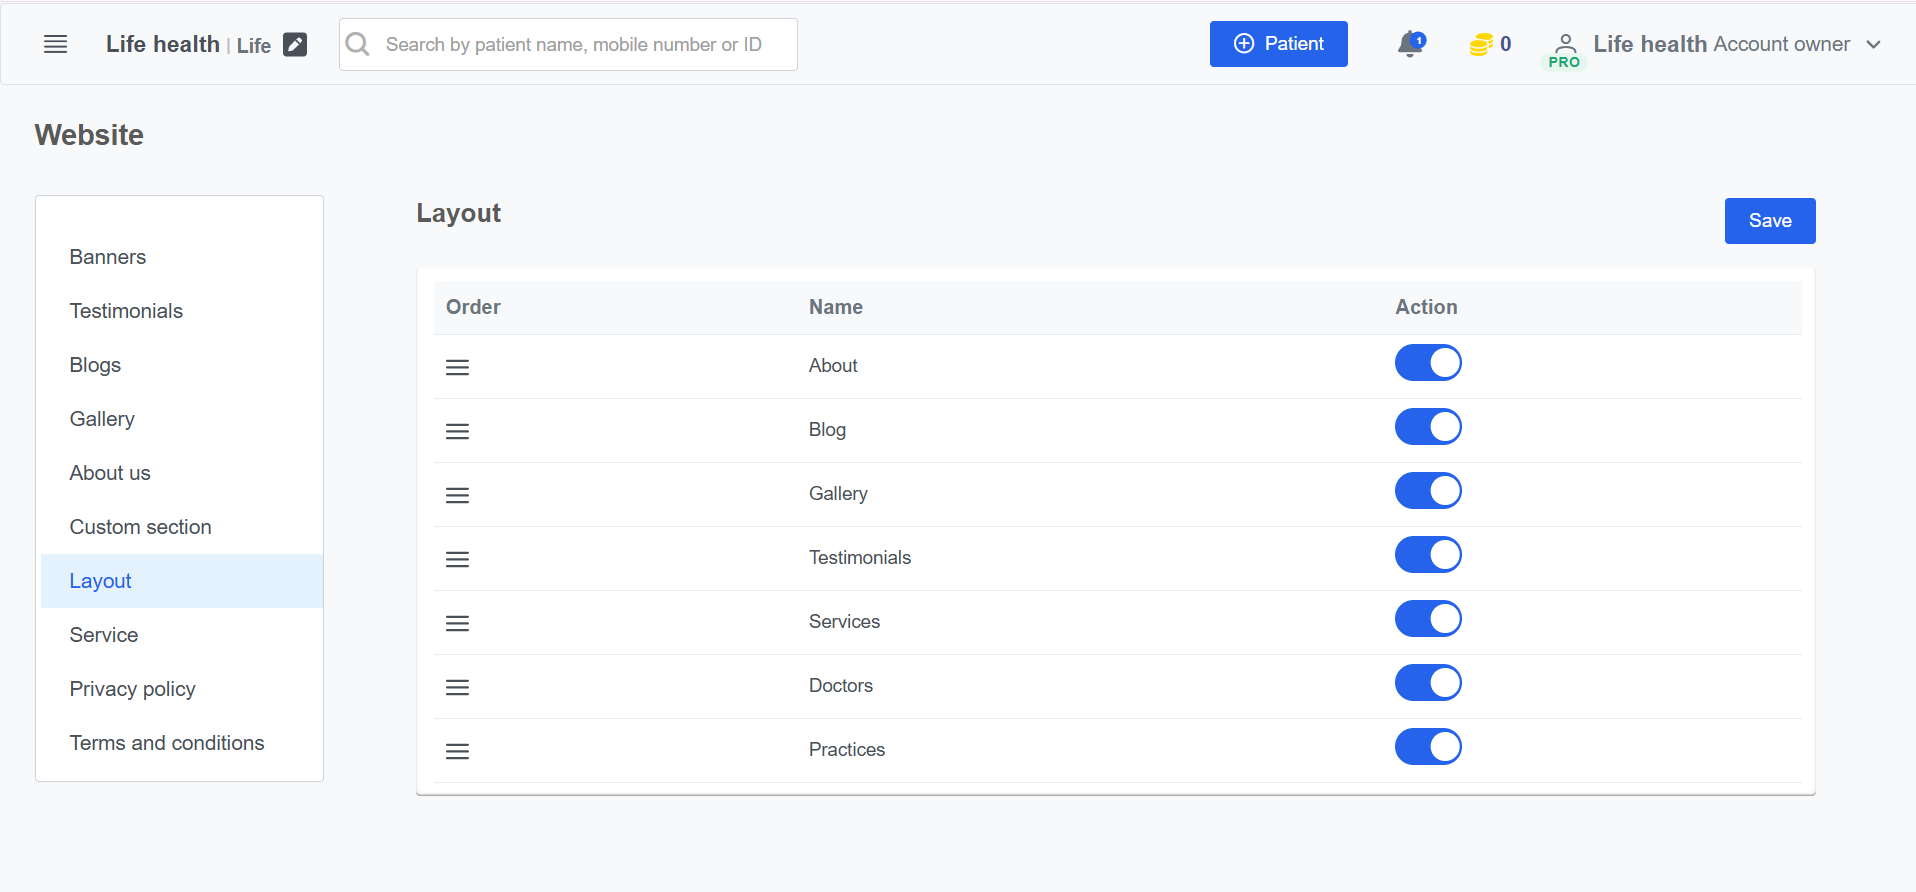Click the gold coins balance icon
The height and width of the screenshot is (892, 1916).
1481,44
